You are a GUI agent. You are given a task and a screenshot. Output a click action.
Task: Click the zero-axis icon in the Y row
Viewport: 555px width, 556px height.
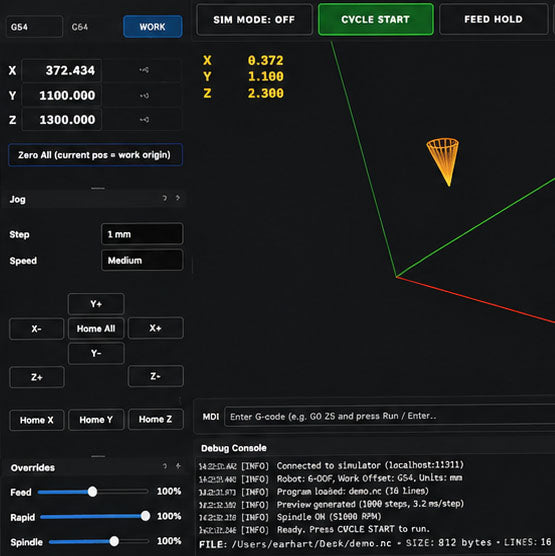click(x=144, y=95)
